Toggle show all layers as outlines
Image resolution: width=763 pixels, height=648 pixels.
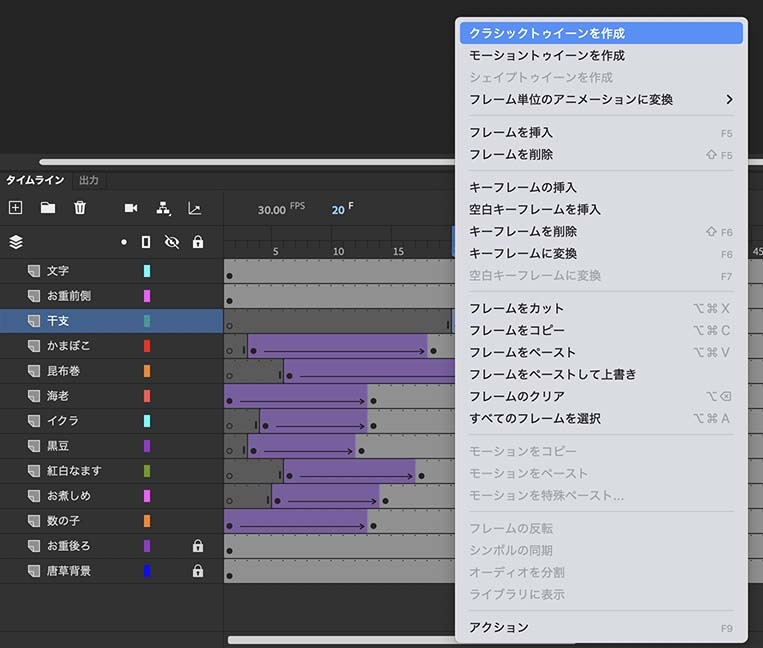(x=146, y=242)
